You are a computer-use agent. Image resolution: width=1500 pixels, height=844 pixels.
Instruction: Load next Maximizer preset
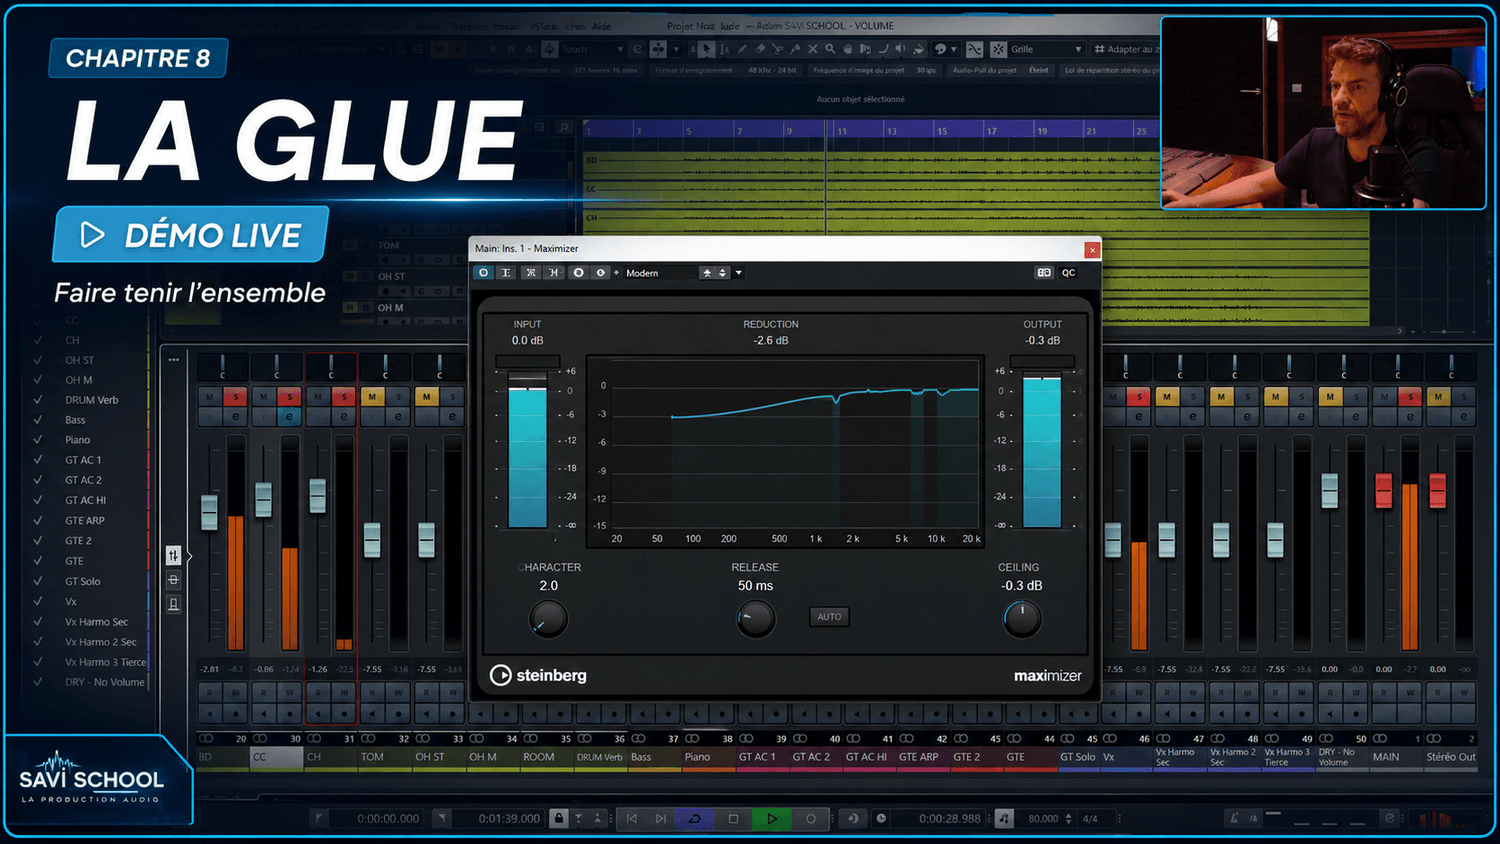(722, 273)
